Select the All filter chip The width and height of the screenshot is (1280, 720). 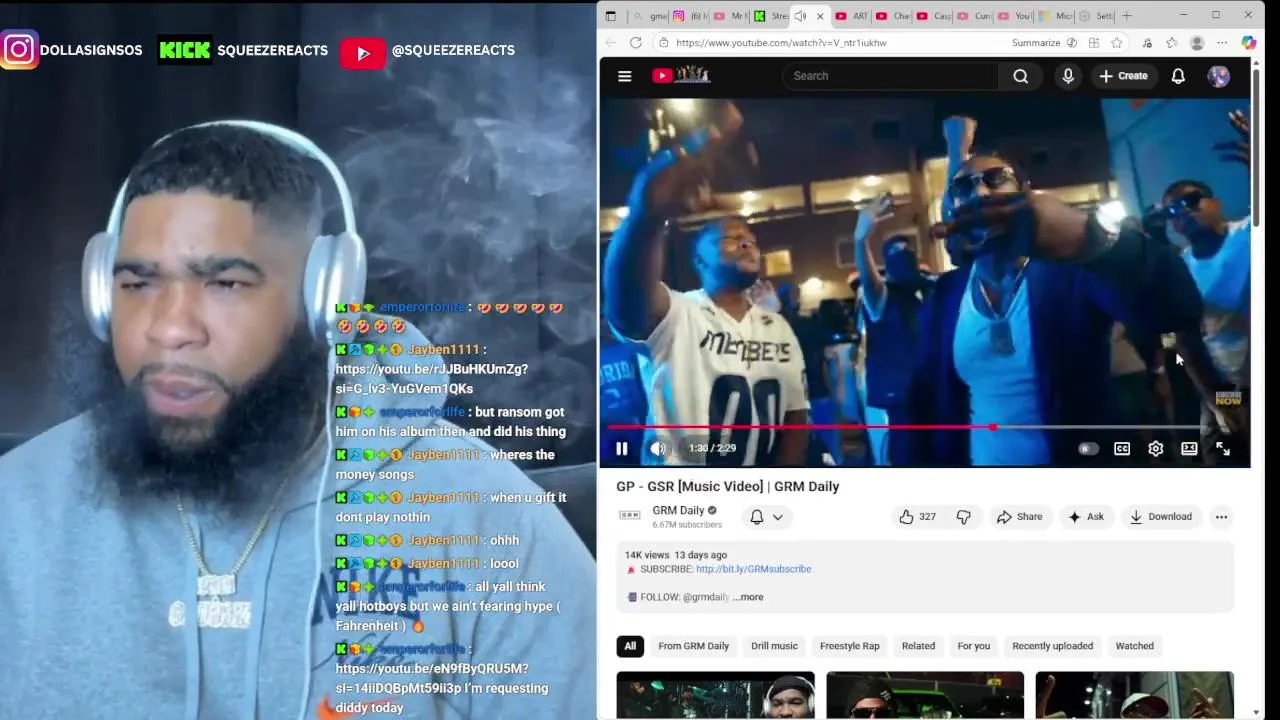(x=630, y=646)
